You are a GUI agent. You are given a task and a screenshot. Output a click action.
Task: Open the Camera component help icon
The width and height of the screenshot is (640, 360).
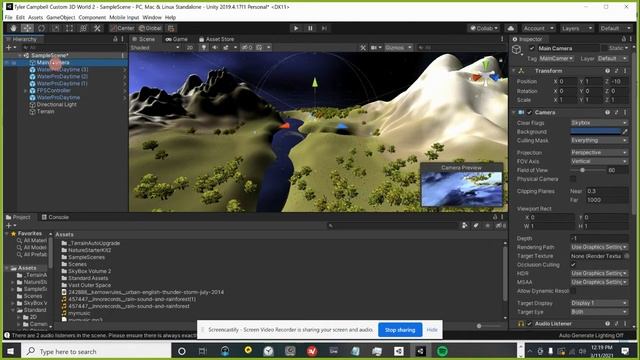pyautogui.click(x=607, y=112)
